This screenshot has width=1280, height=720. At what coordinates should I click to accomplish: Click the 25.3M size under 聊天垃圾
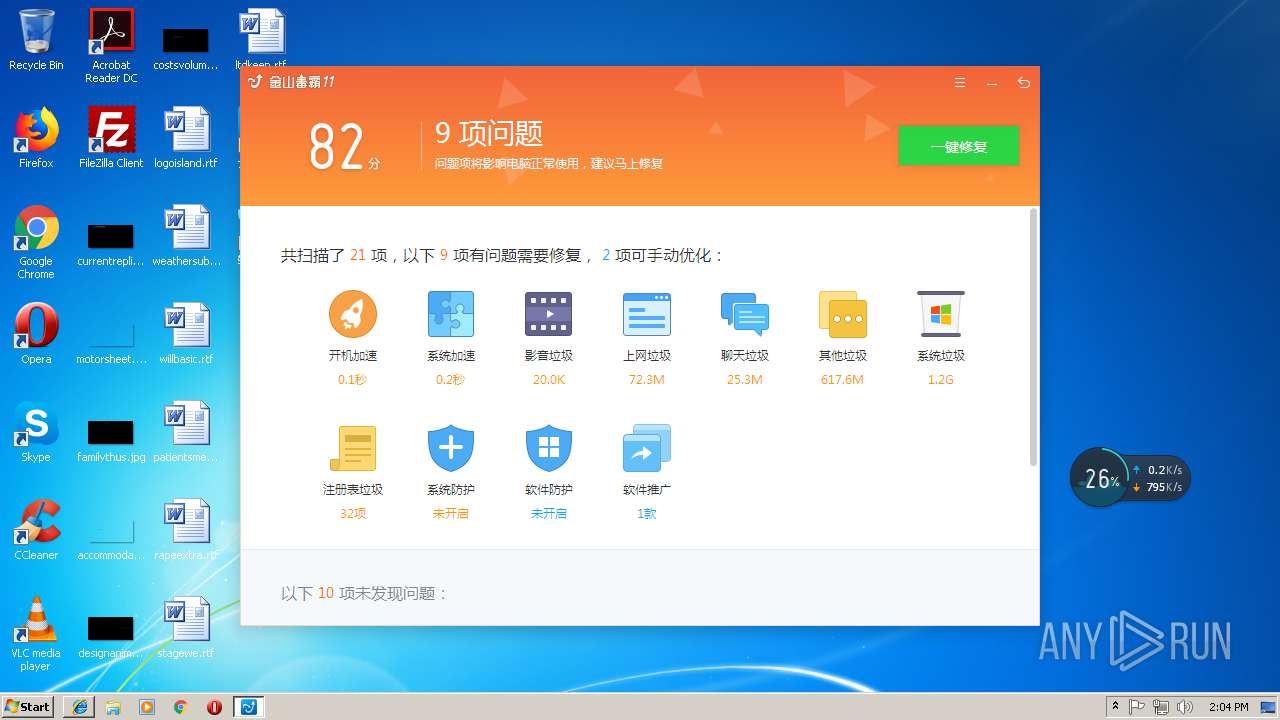pos(744,380)
